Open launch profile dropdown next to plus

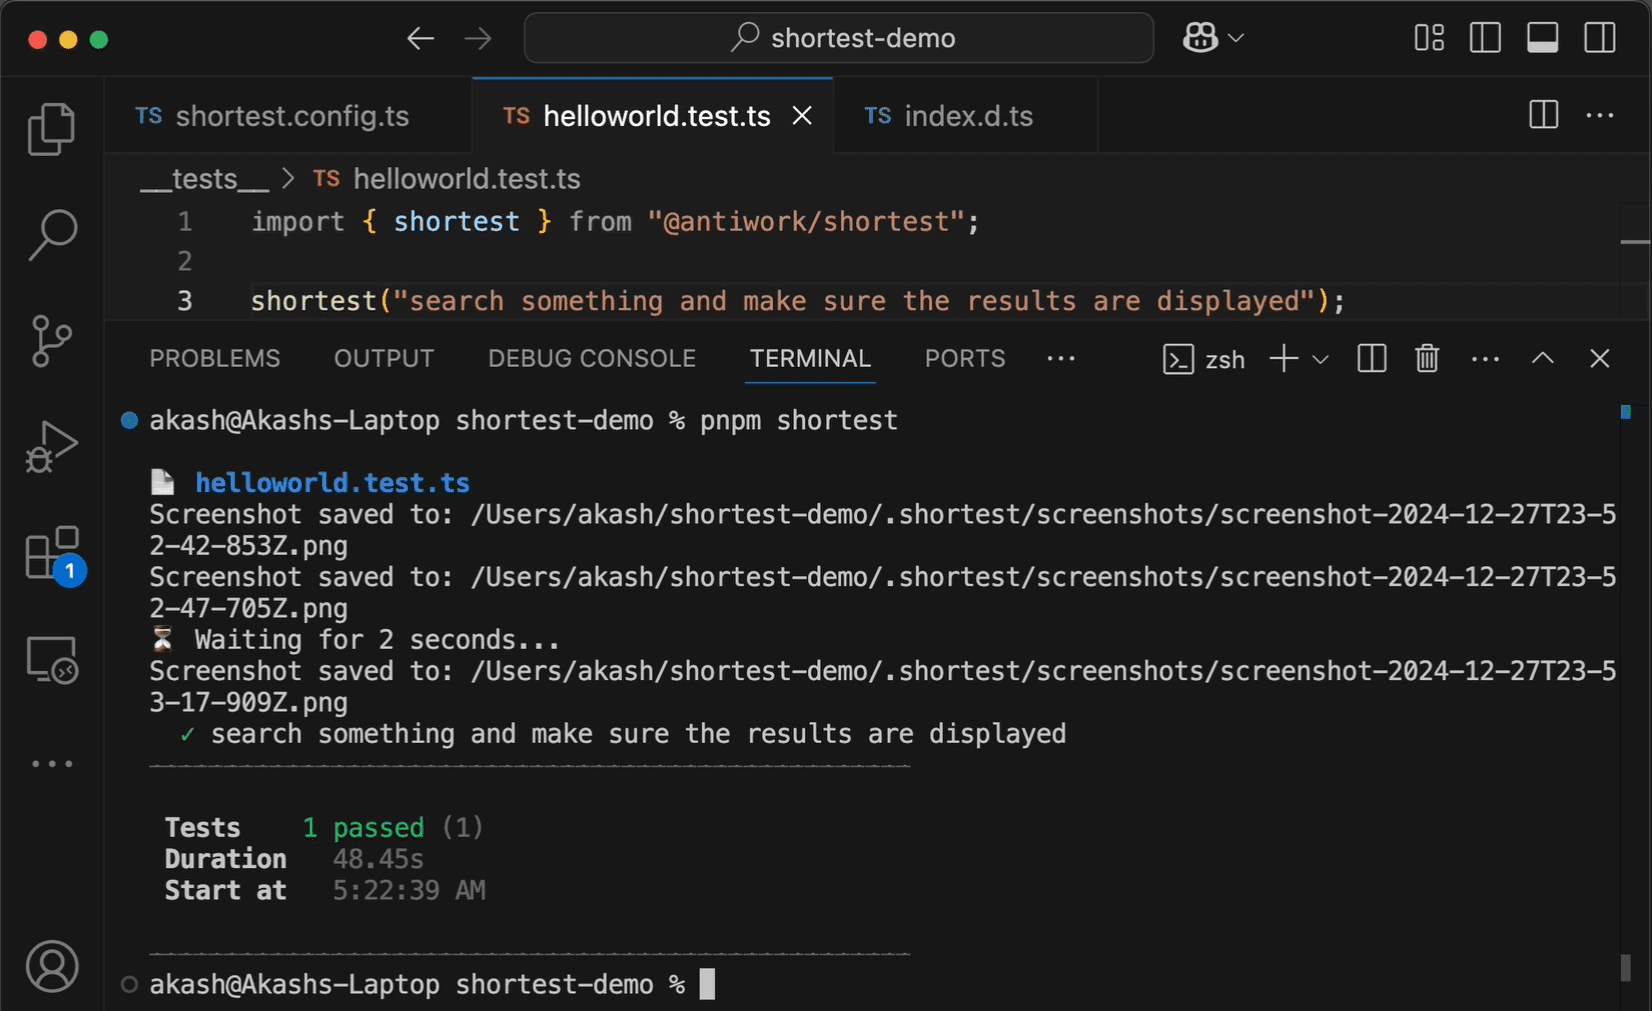1320,359
